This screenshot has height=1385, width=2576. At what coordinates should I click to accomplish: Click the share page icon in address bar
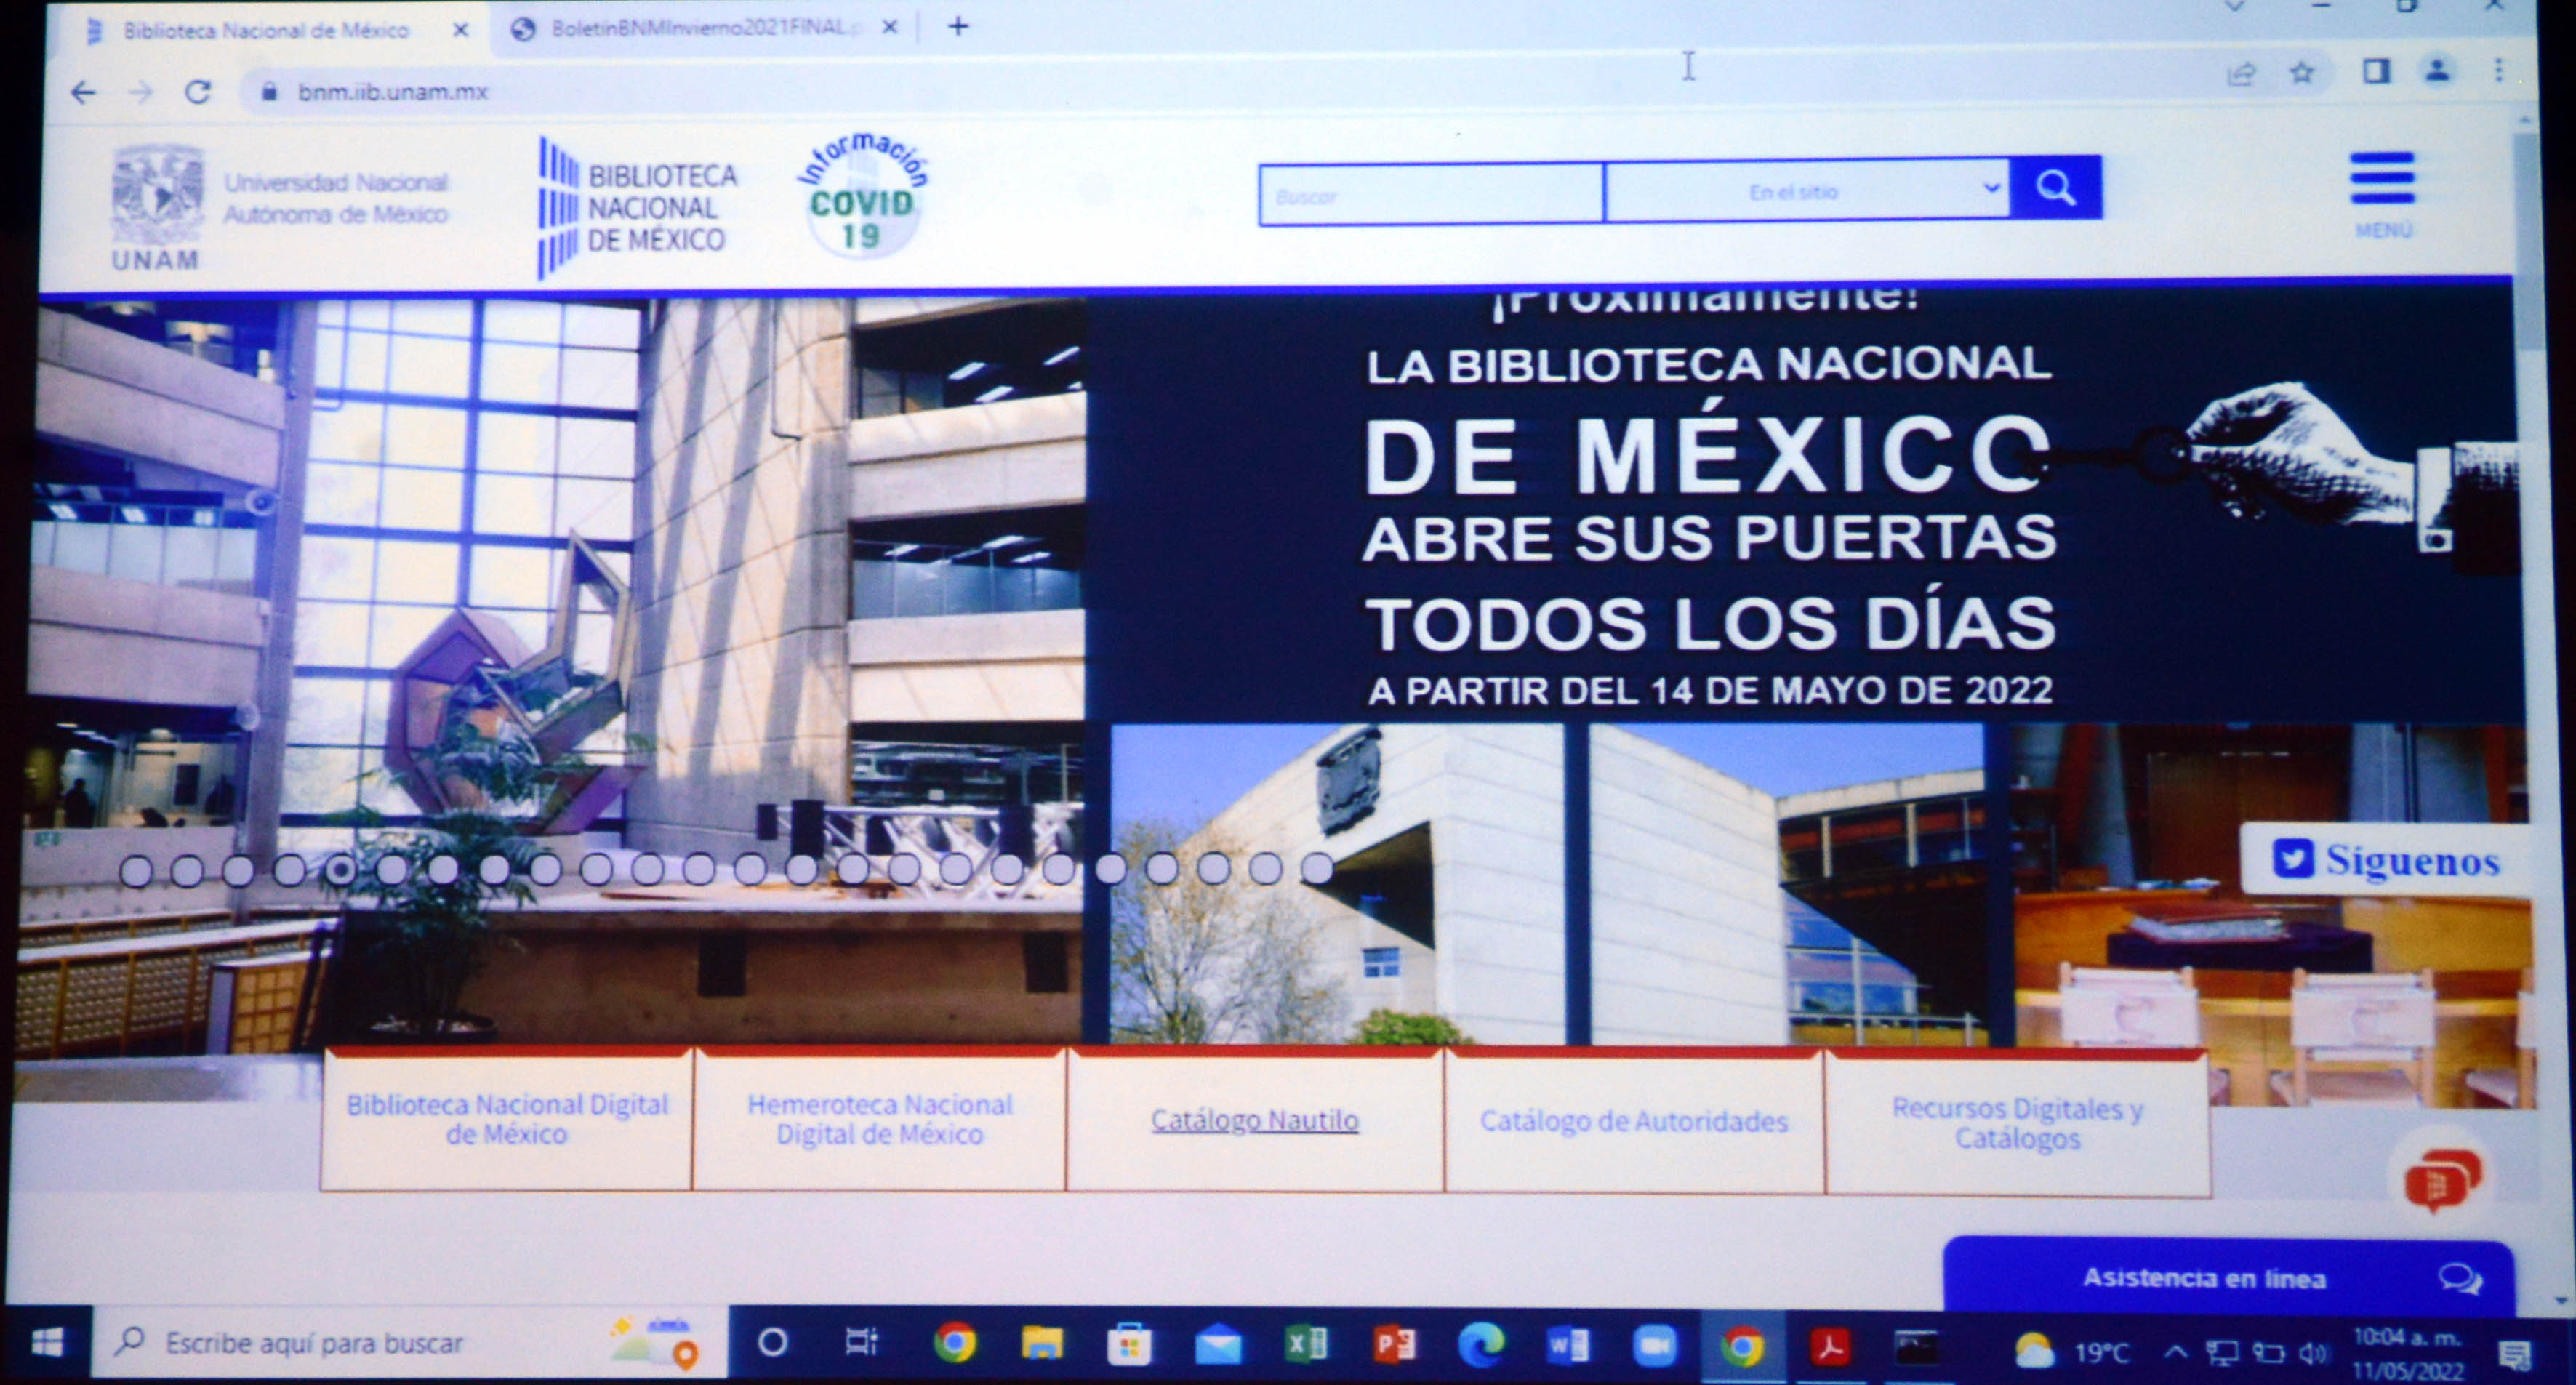click(2241, 73)
